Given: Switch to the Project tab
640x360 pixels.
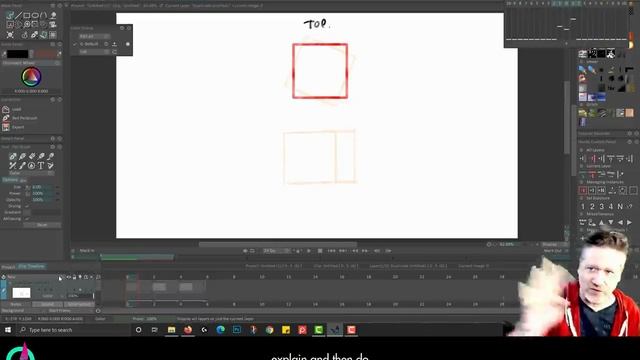Looking at the screenshot, I should coord(8,267).
